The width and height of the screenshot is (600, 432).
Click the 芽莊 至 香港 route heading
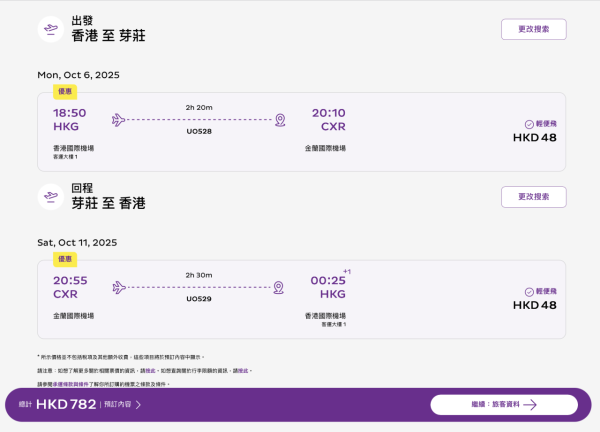[x=108, y=203]
